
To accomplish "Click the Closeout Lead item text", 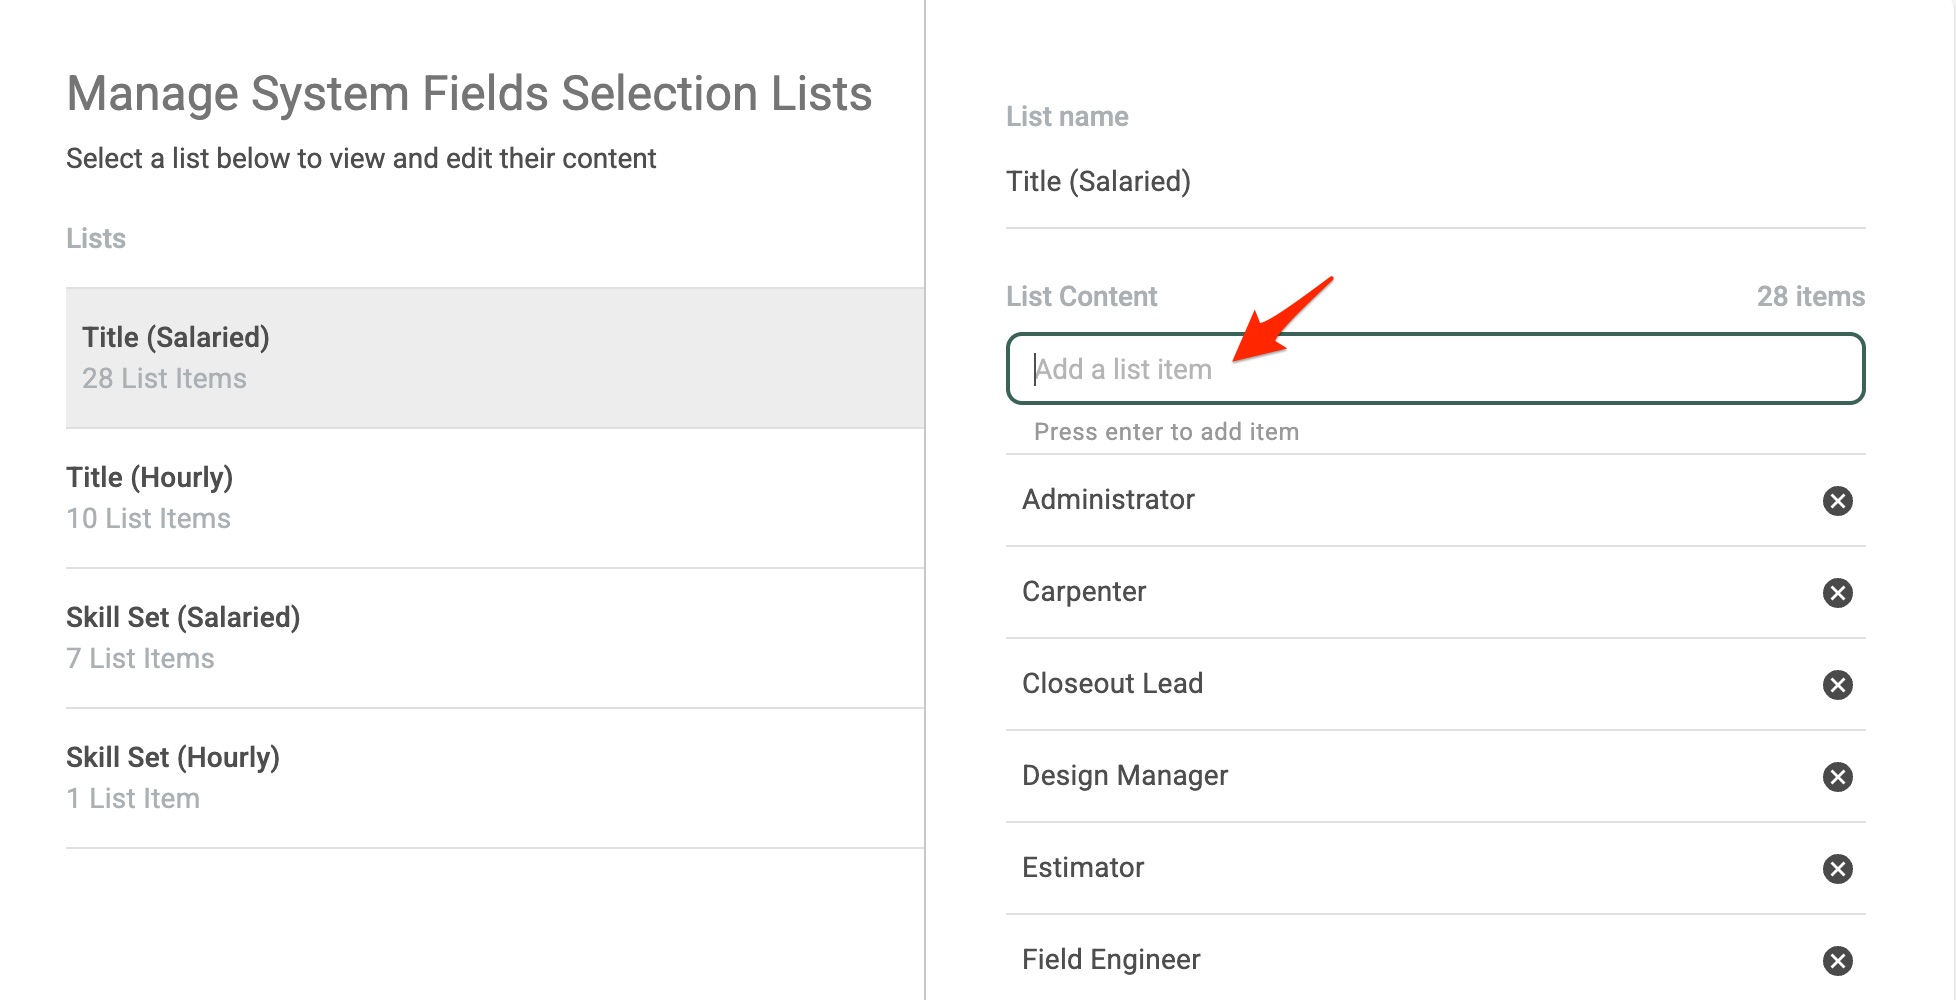I will (x=1112, y=684).
